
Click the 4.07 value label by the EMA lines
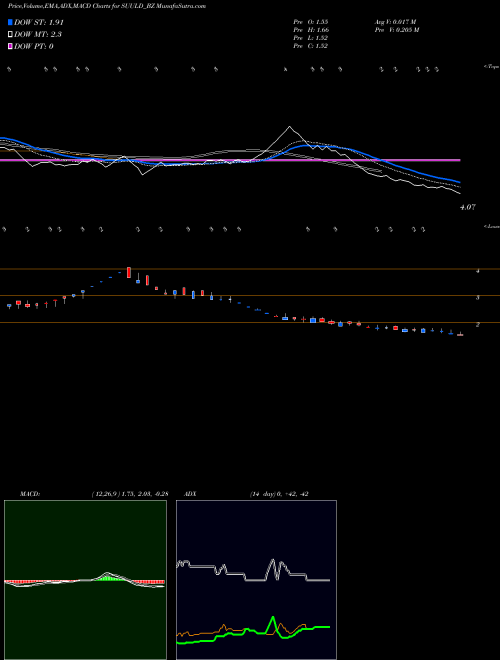468,207
